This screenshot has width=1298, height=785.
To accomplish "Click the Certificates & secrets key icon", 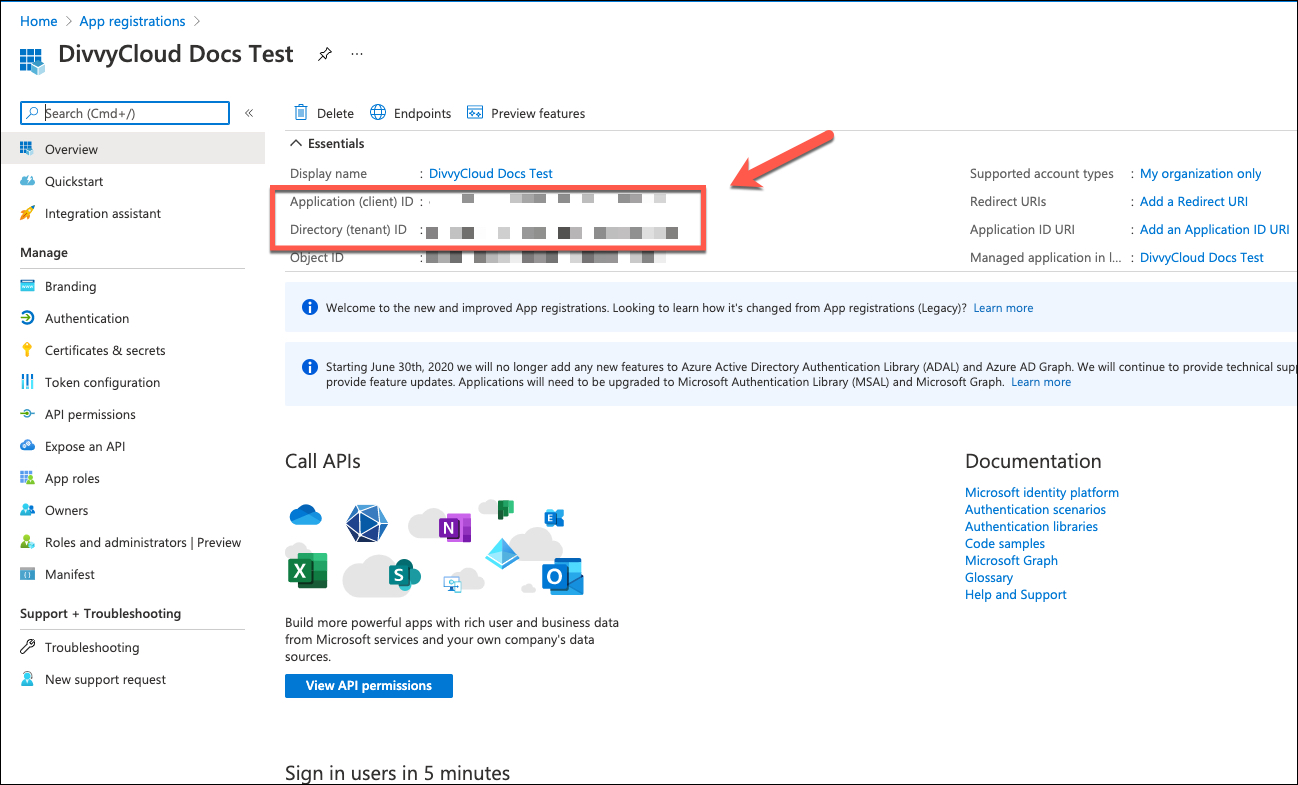I will pyautogui.click(x=27, y=350).
